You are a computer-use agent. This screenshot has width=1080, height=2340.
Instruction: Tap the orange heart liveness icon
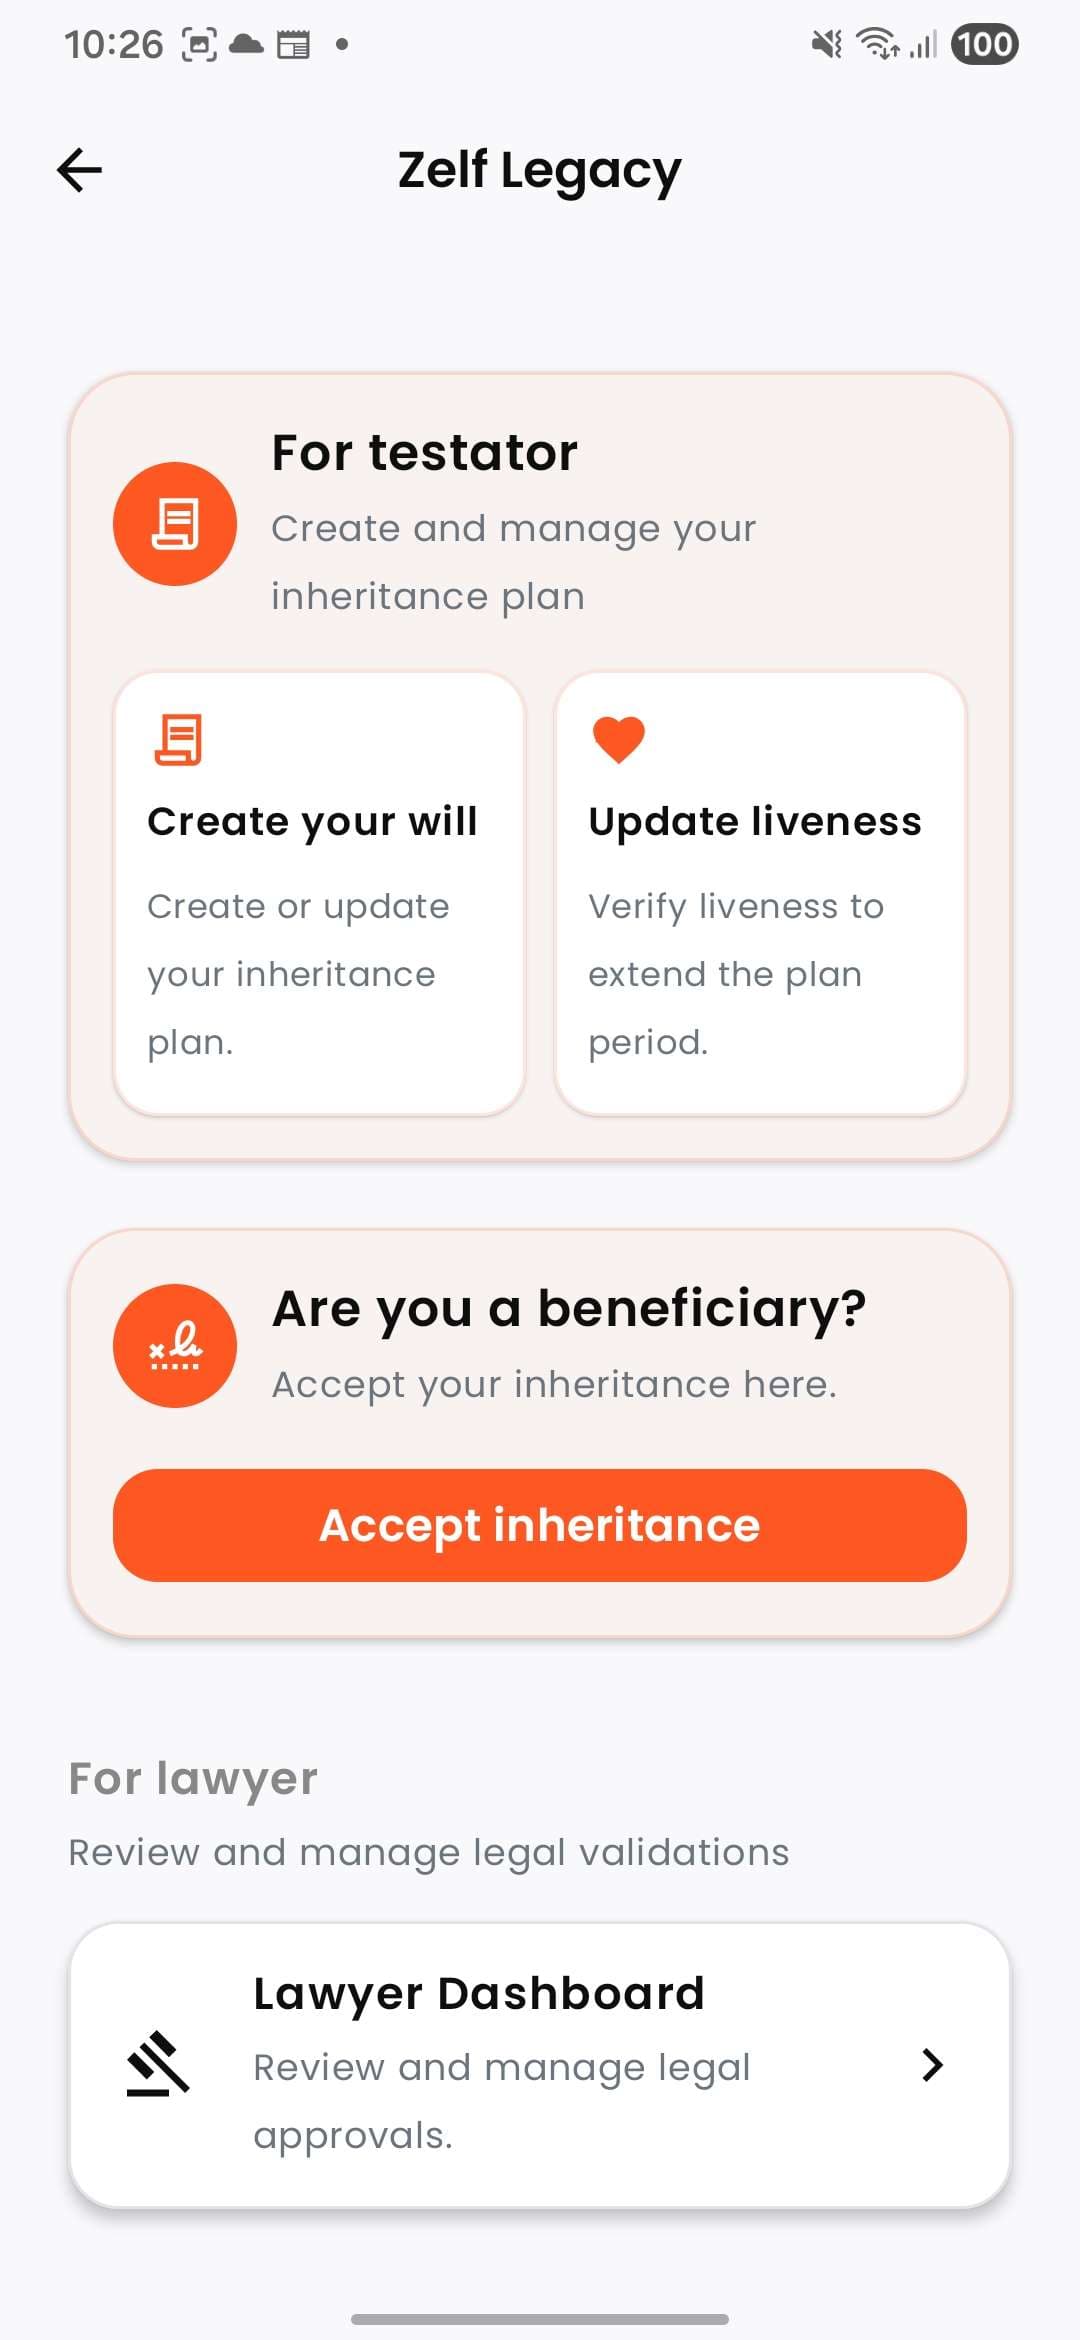coord(618,740)
